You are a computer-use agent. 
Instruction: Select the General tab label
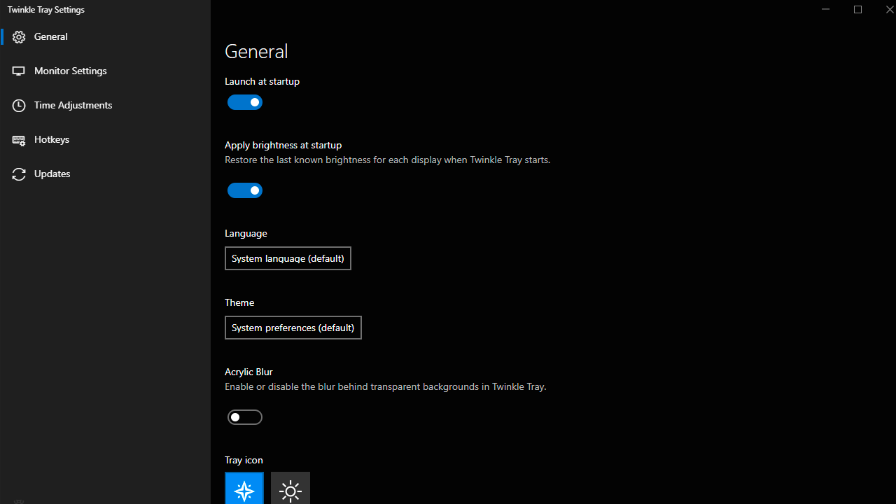51,37
